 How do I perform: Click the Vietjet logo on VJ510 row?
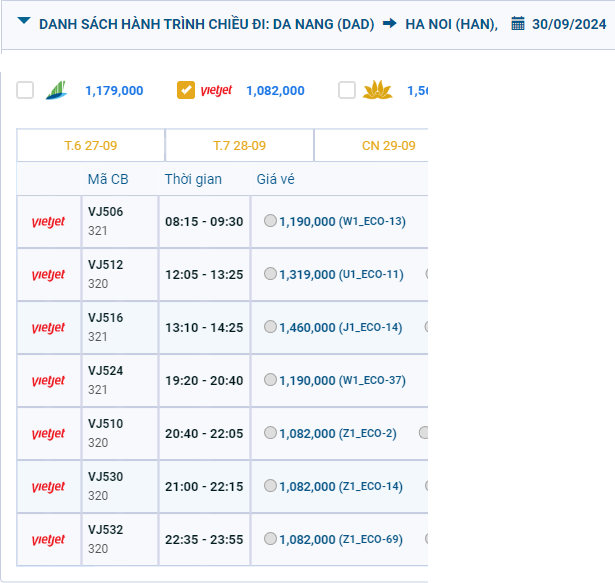(x=48, y=434)
